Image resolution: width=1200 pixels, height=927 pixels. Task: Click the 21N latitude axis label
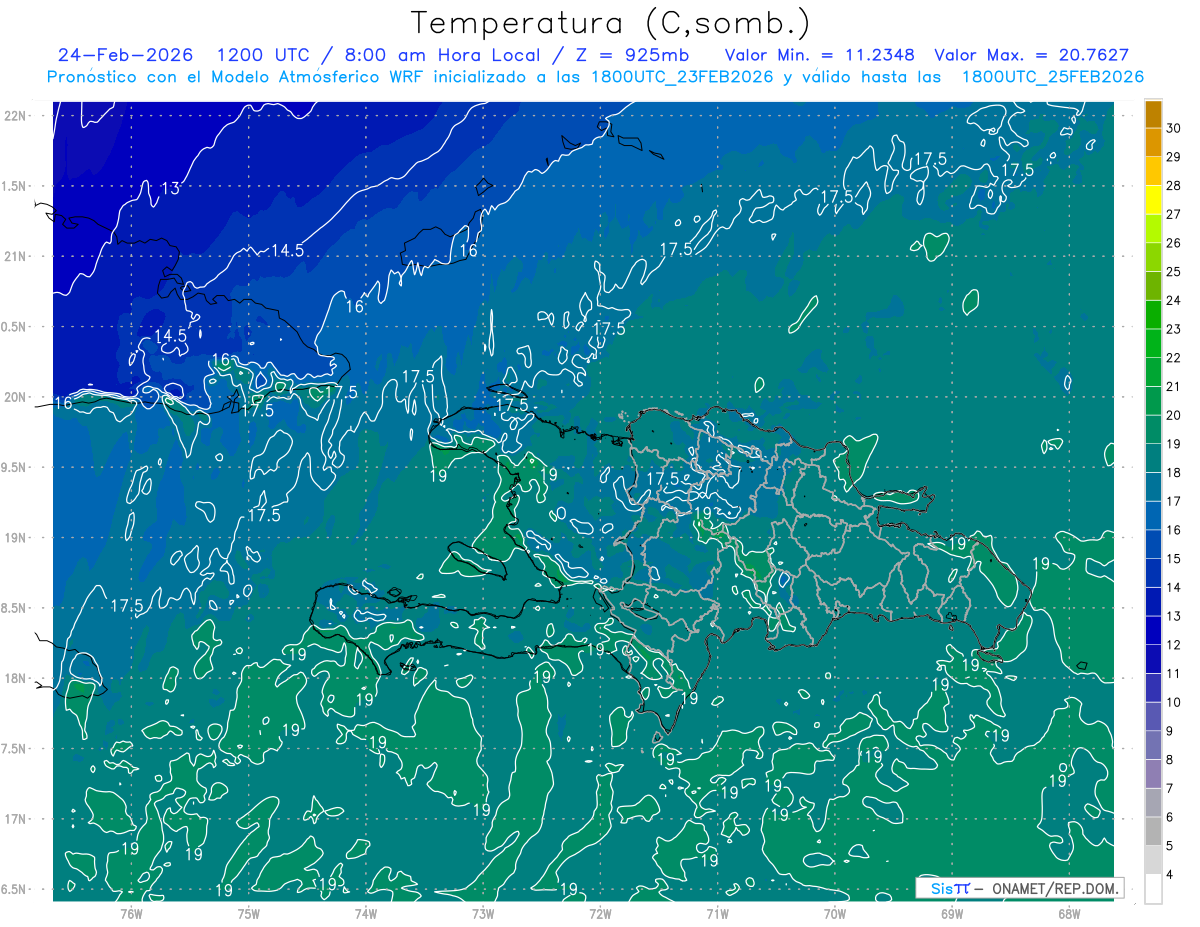[x=16, y=256]
